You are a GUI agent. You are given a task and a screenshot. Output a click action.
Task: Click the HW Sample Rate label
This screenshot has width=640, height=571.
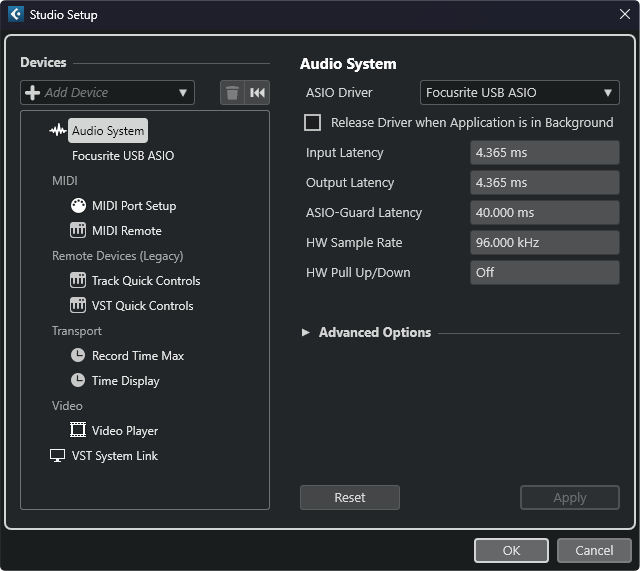[x=354, y=242]
